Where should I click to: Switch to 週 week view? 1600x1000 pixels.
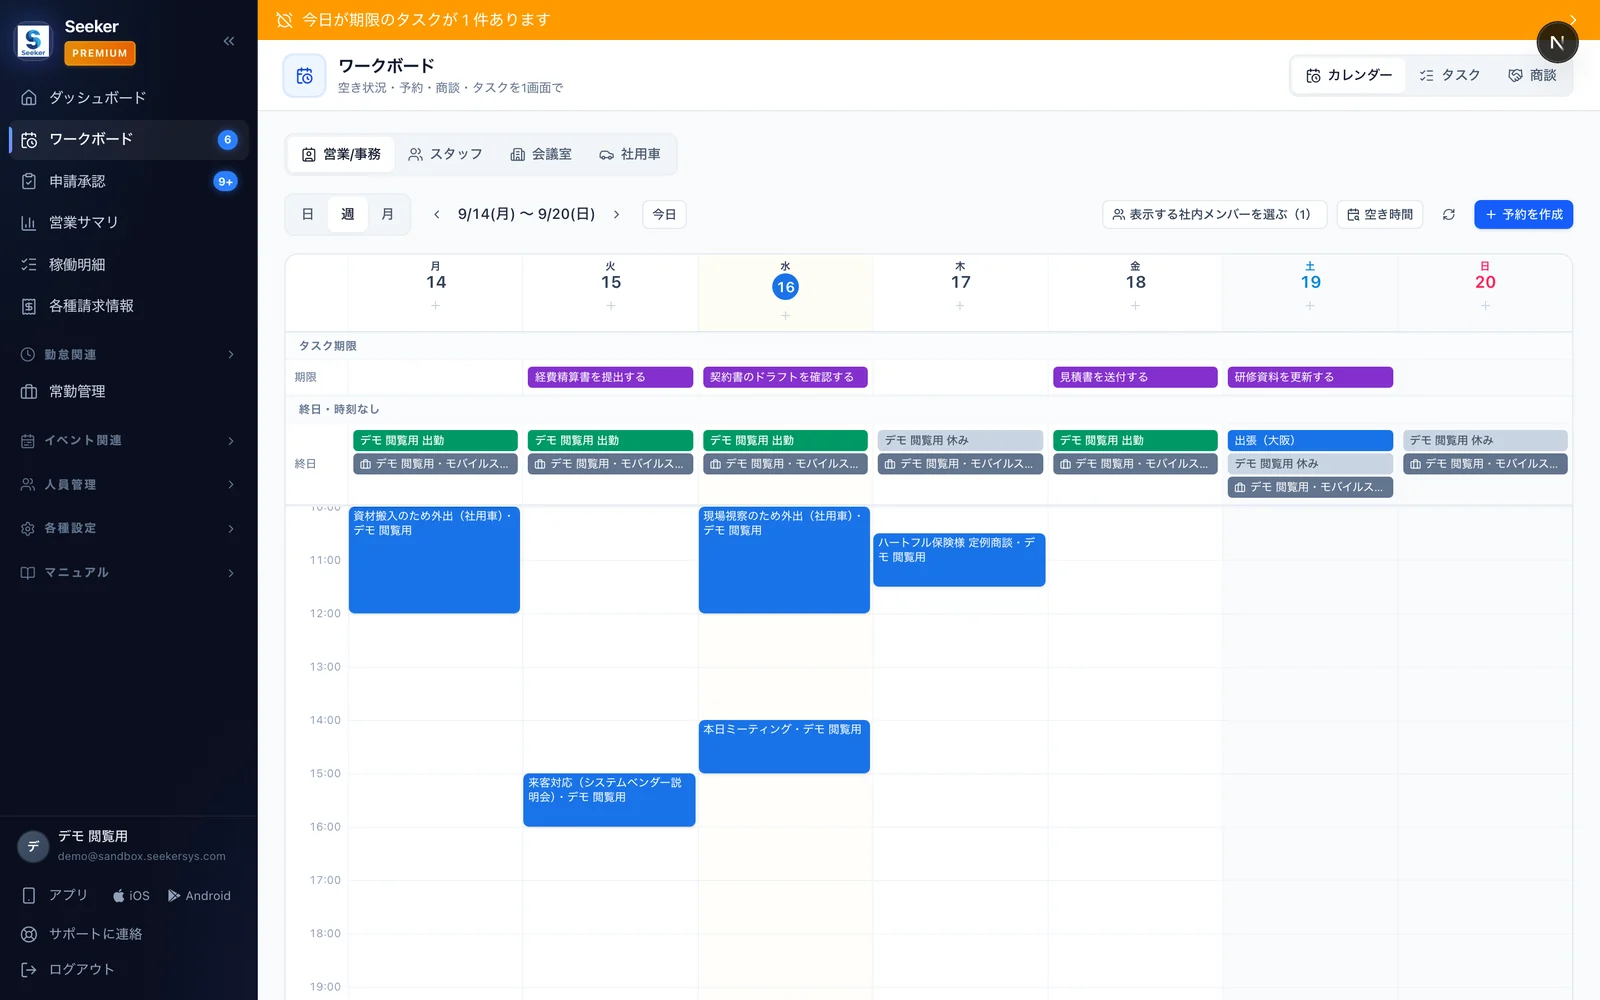tap(347, 214)
